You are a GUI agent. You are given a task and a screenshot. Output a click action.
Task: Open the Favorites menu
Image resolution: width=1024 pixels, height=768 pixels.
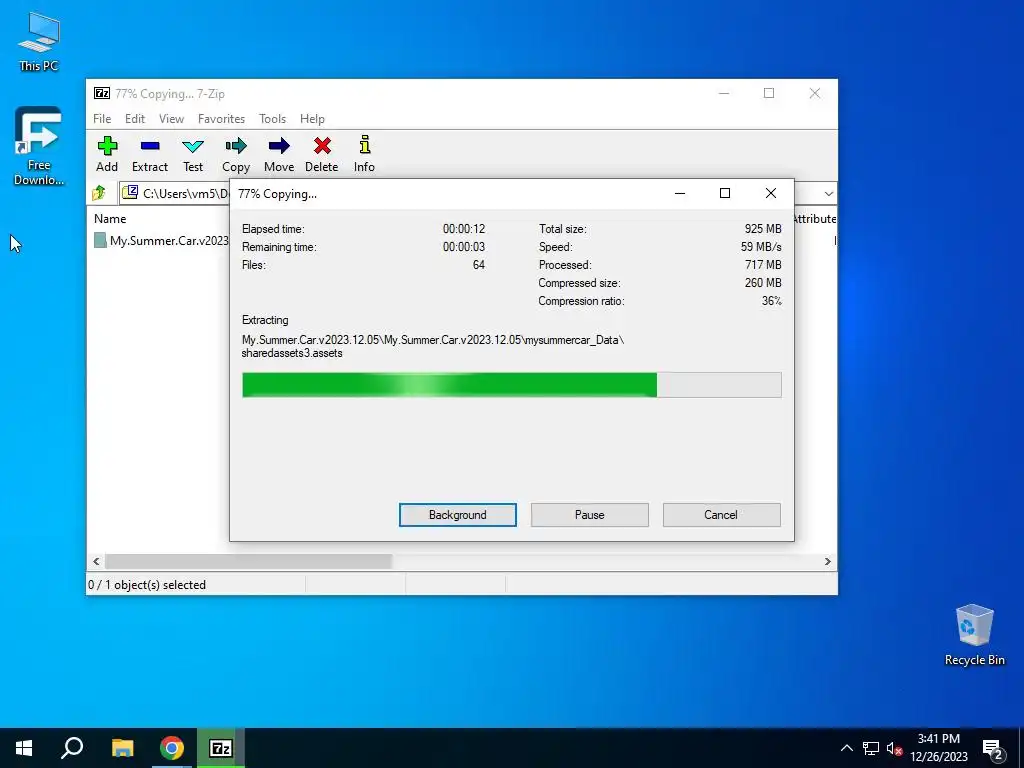pos(221,119)
